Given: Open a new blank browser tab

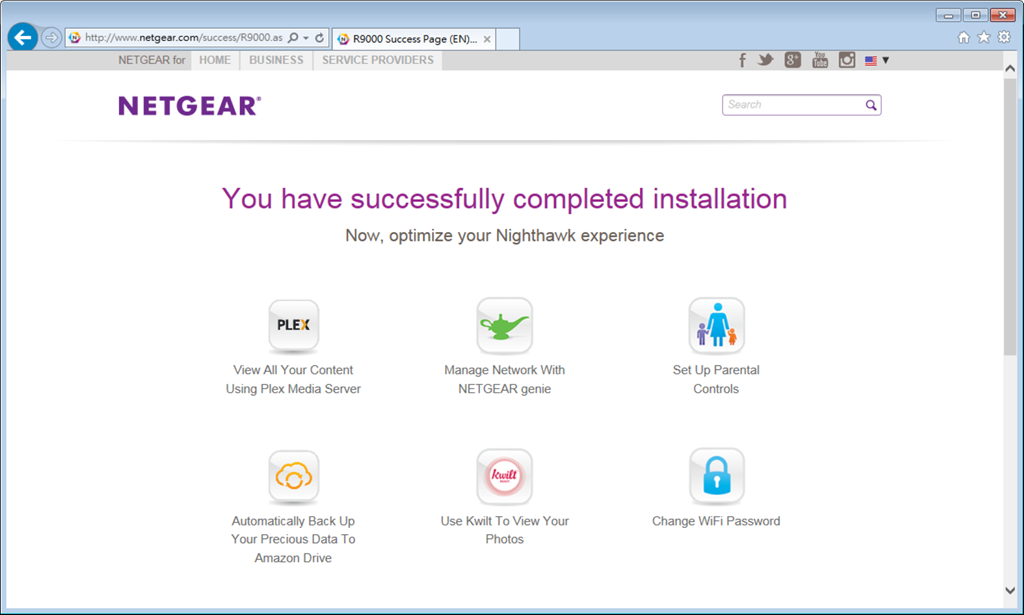Looking at the screenshot, I should pos(508,39).
